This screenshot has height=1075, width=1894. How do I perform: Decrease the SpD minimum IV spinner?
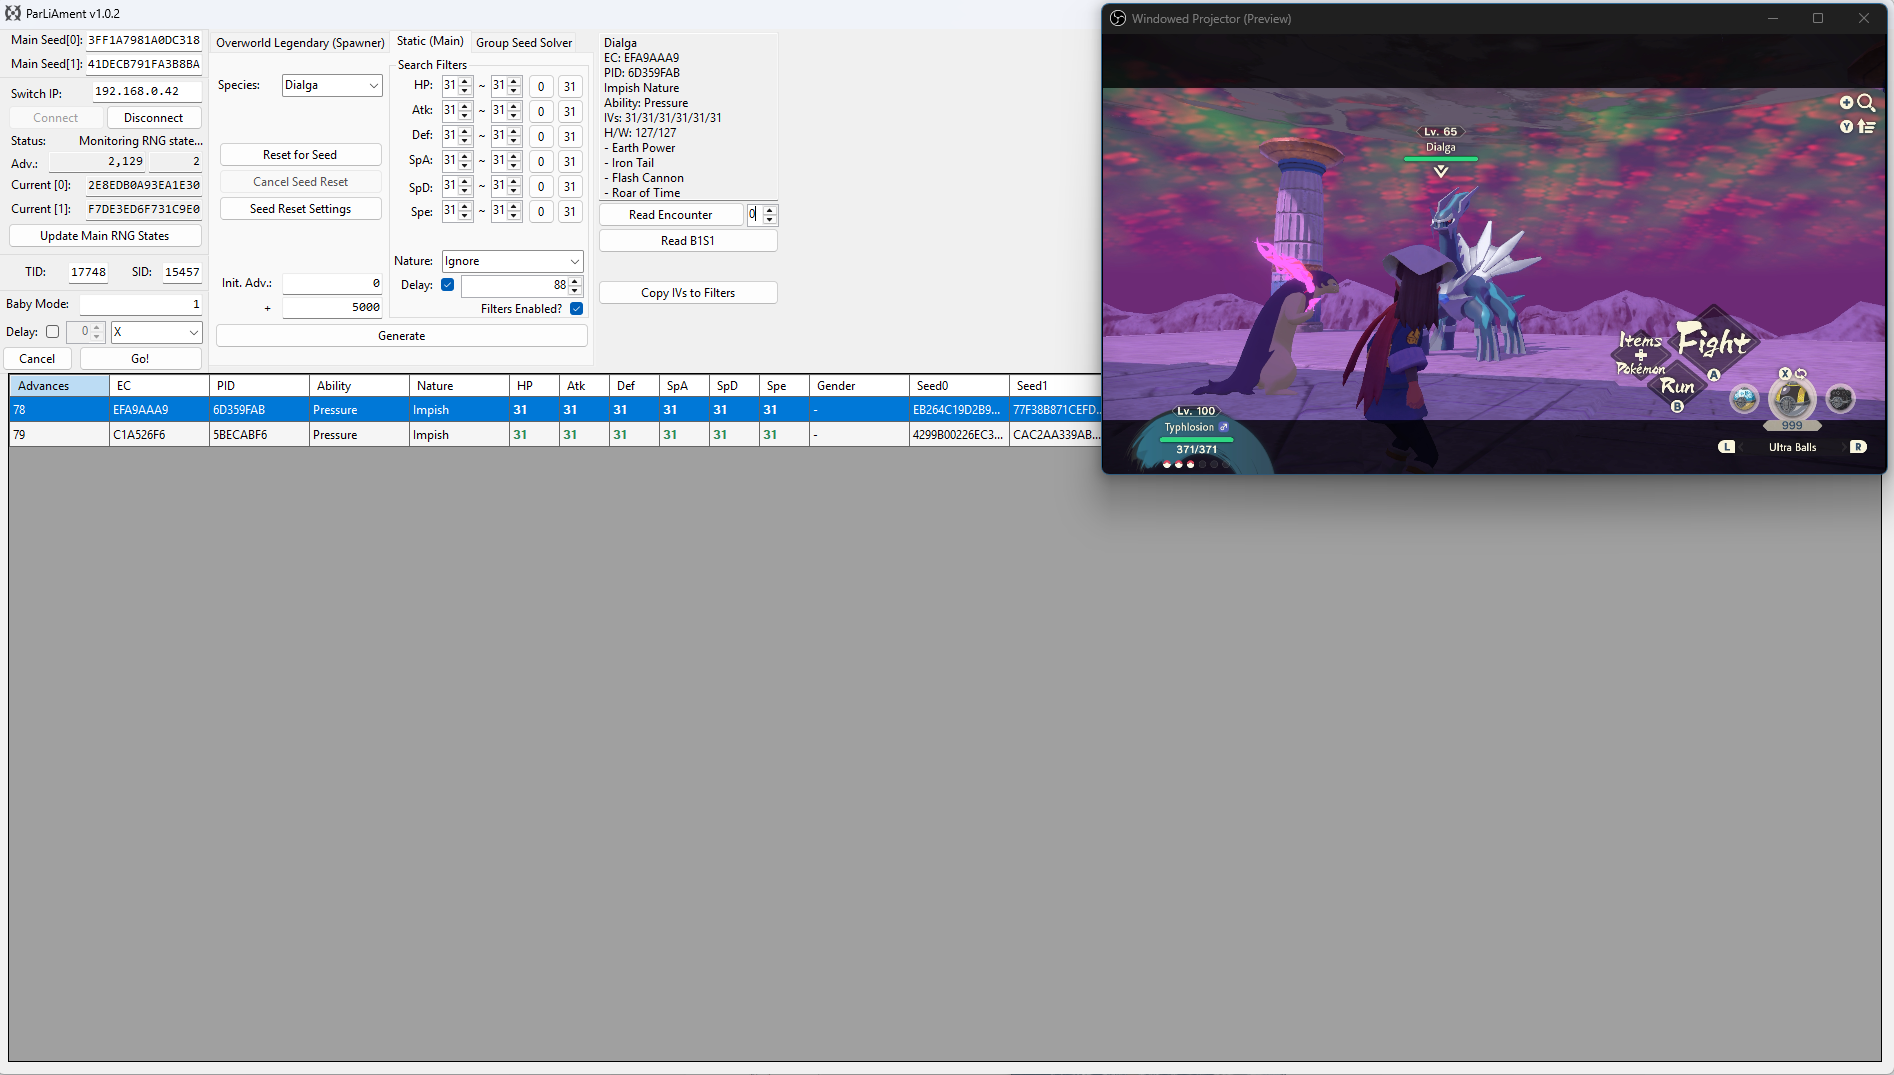coord(465,191)
